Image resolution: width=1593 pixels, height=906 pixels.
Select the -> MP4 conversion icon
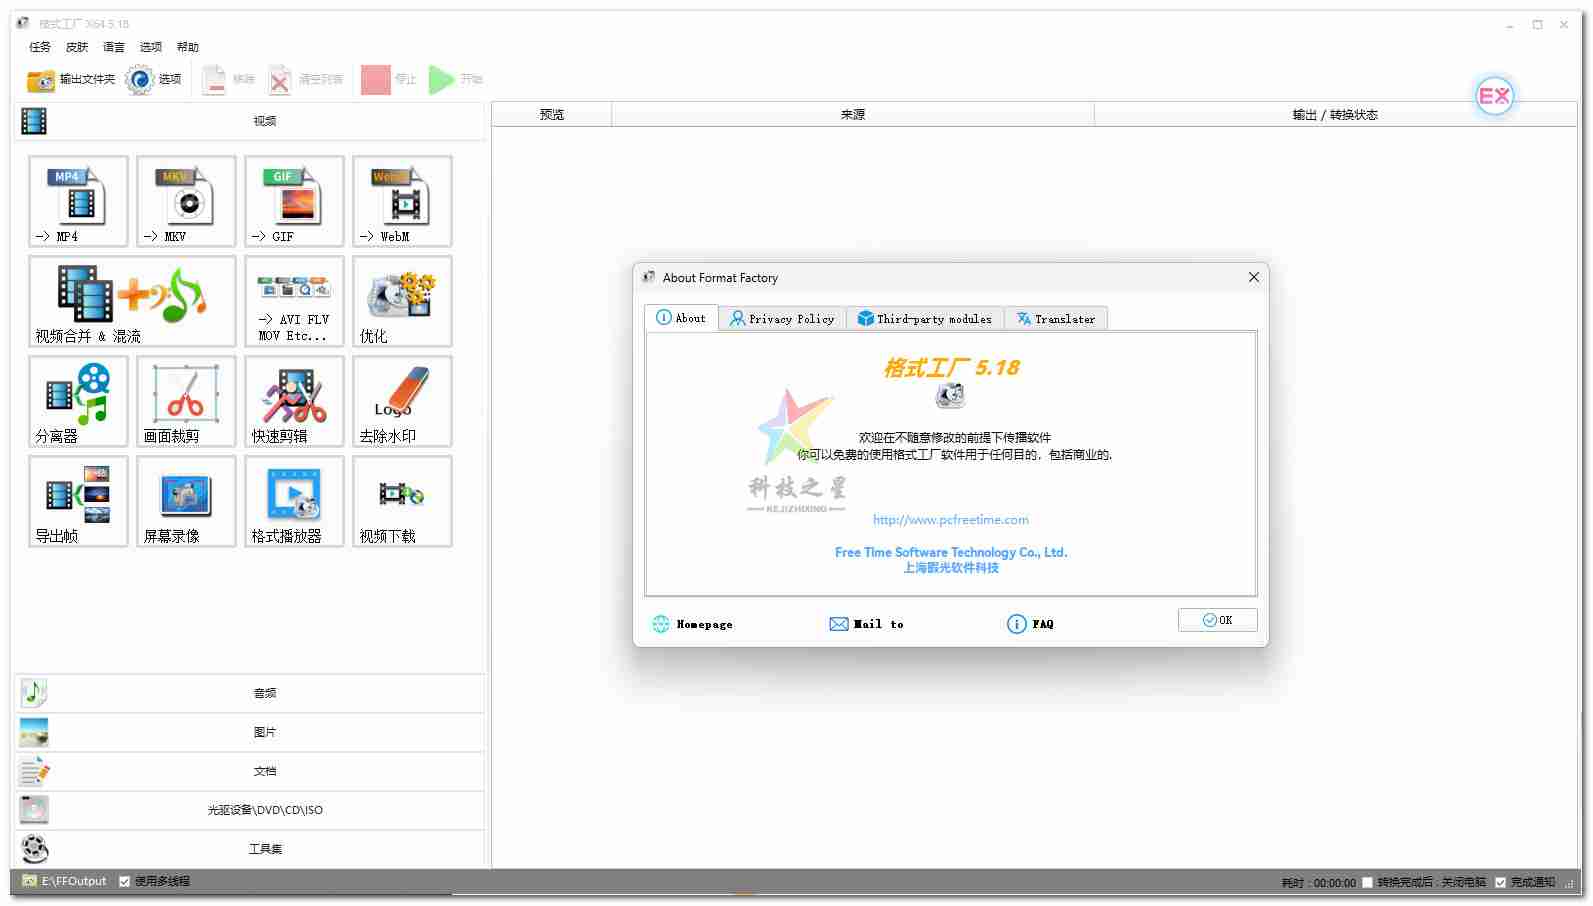(x=78, y=201)
